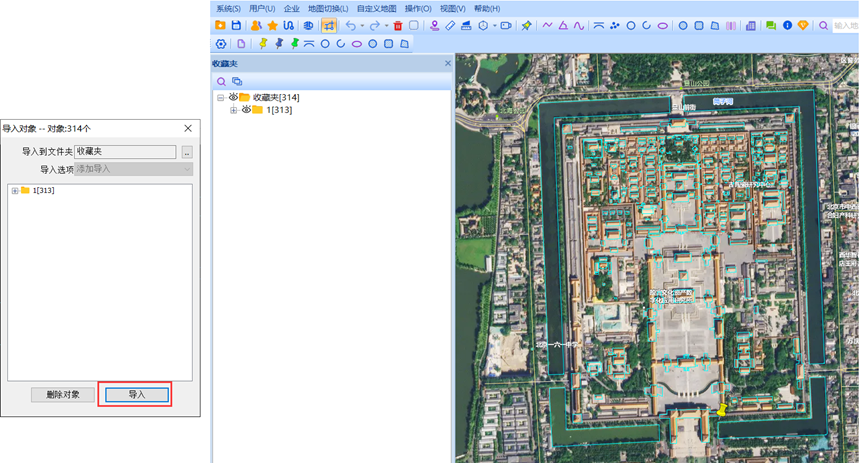Click the orange open-folder toolbar icon
The height and width of the screenshot is (463, 861).
pyautogui.click(x=220, y=25)
